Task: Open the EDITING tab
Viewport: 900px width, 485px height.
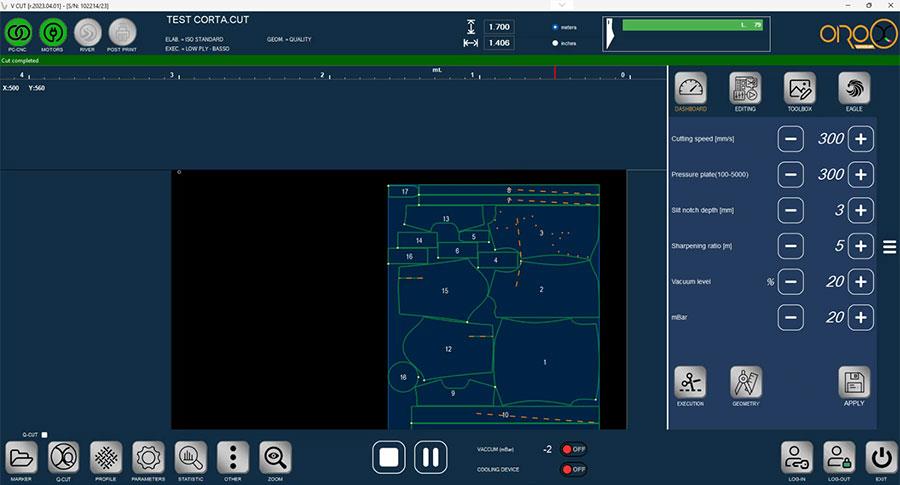Action: (x=745, y=88)
